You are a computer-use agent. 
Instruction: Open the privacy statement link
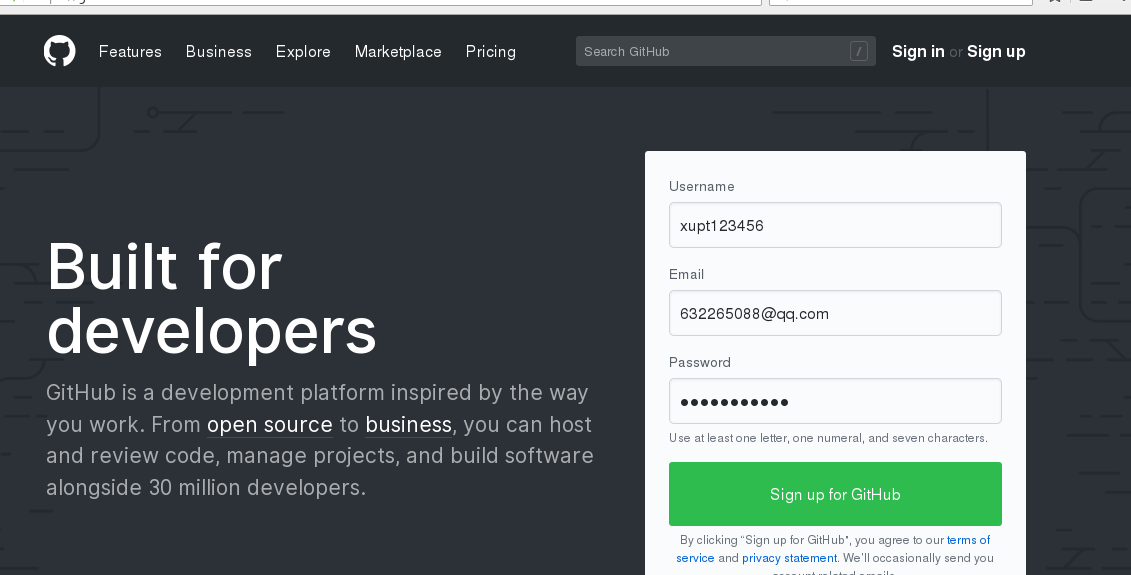(x=789, y=558)
